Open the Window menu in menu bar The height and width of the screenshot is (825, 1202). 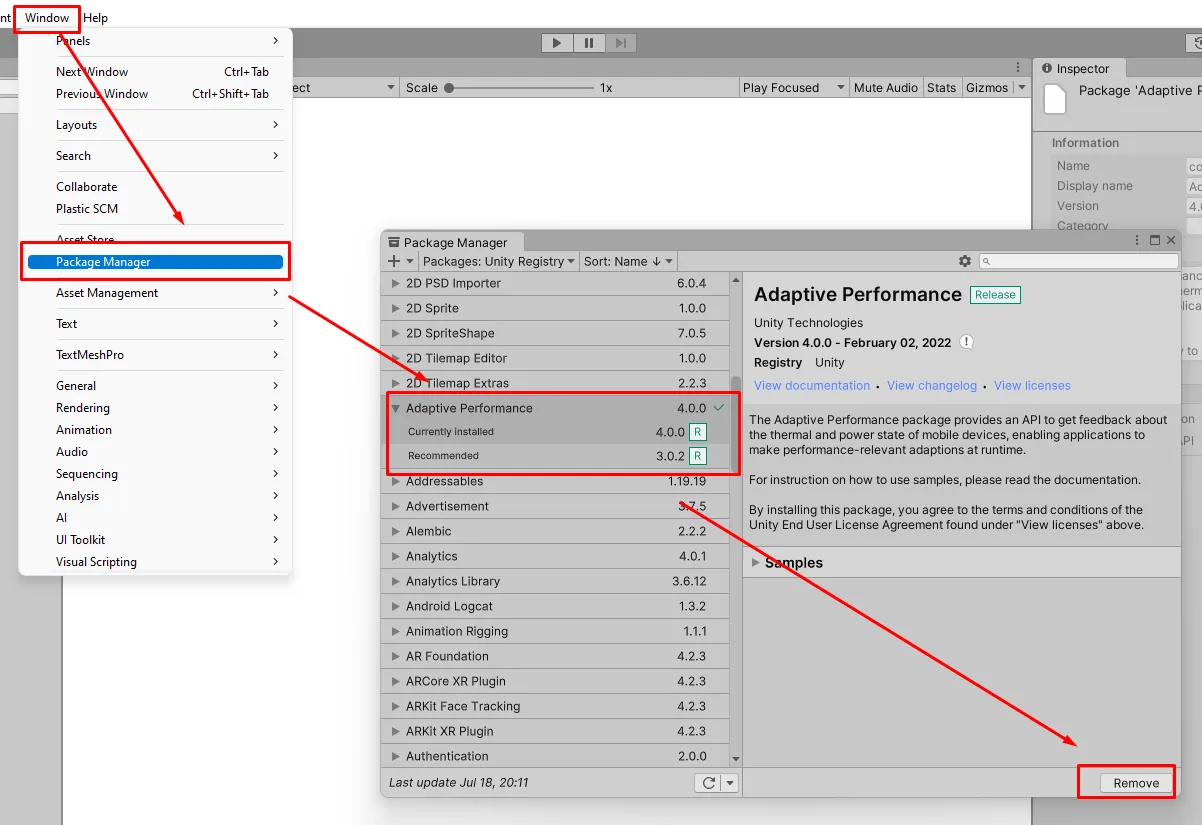(47, 18)
